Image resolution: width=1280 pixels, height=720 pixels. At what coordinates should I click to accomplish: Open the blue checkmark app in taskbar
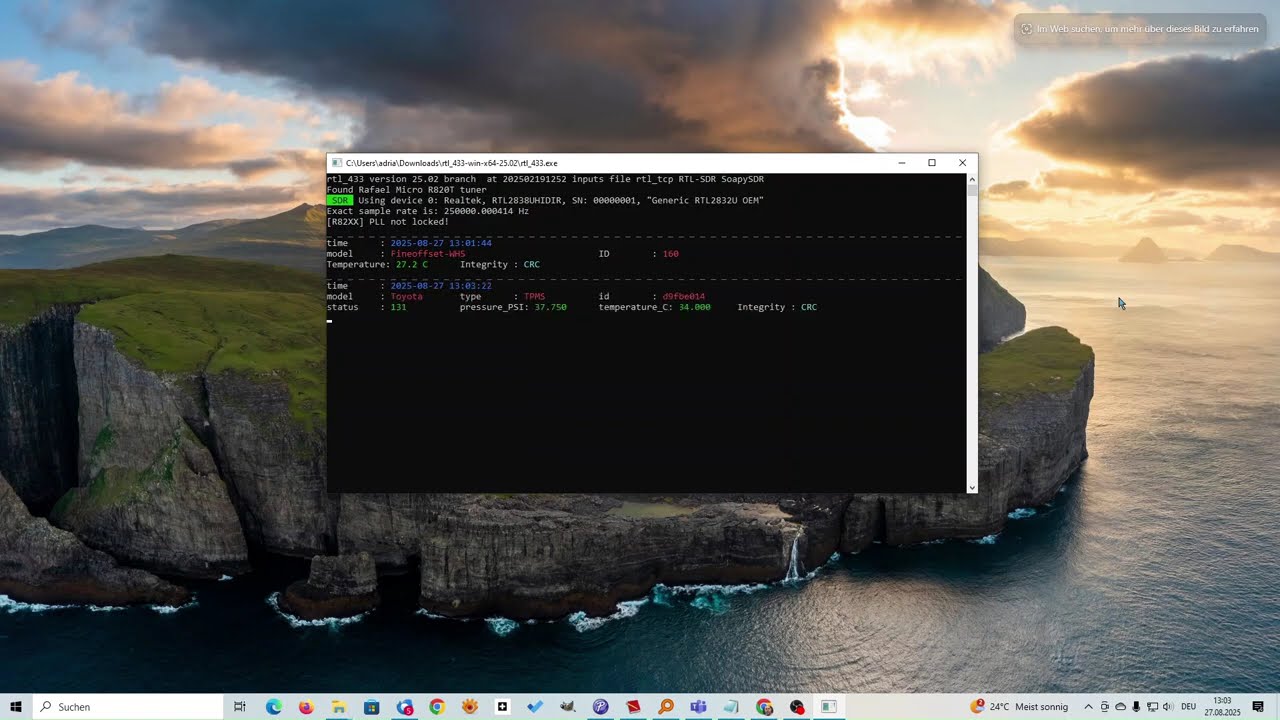click(x=535, y=707)
